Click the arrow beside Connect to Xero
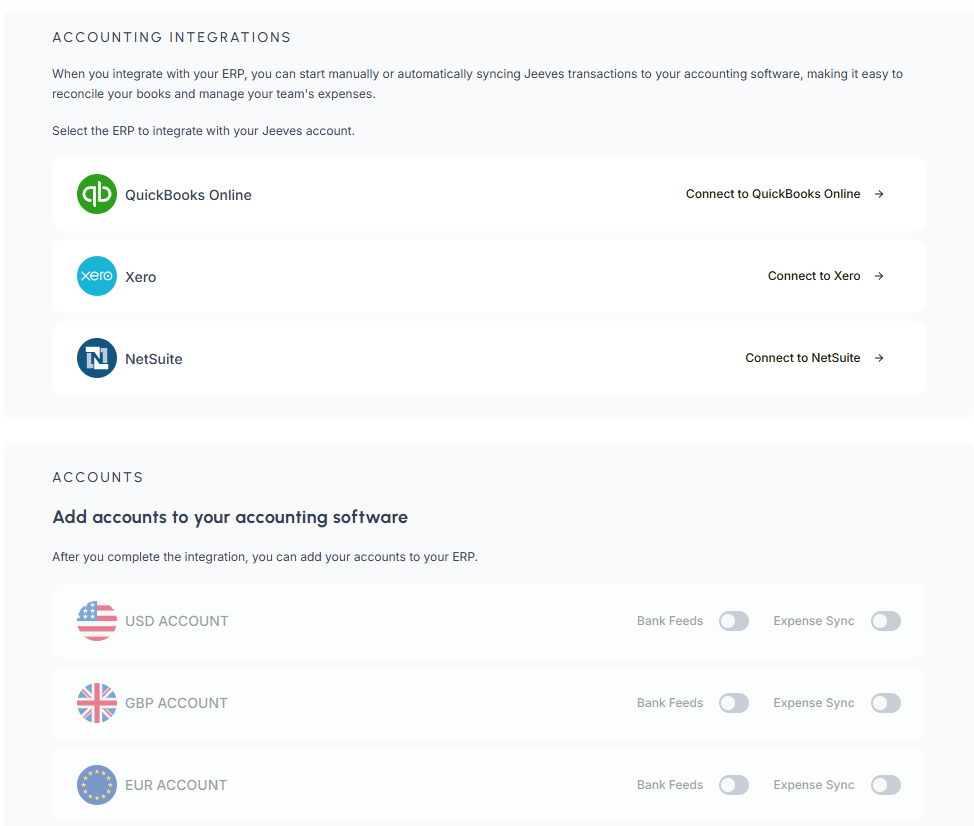 879,276
